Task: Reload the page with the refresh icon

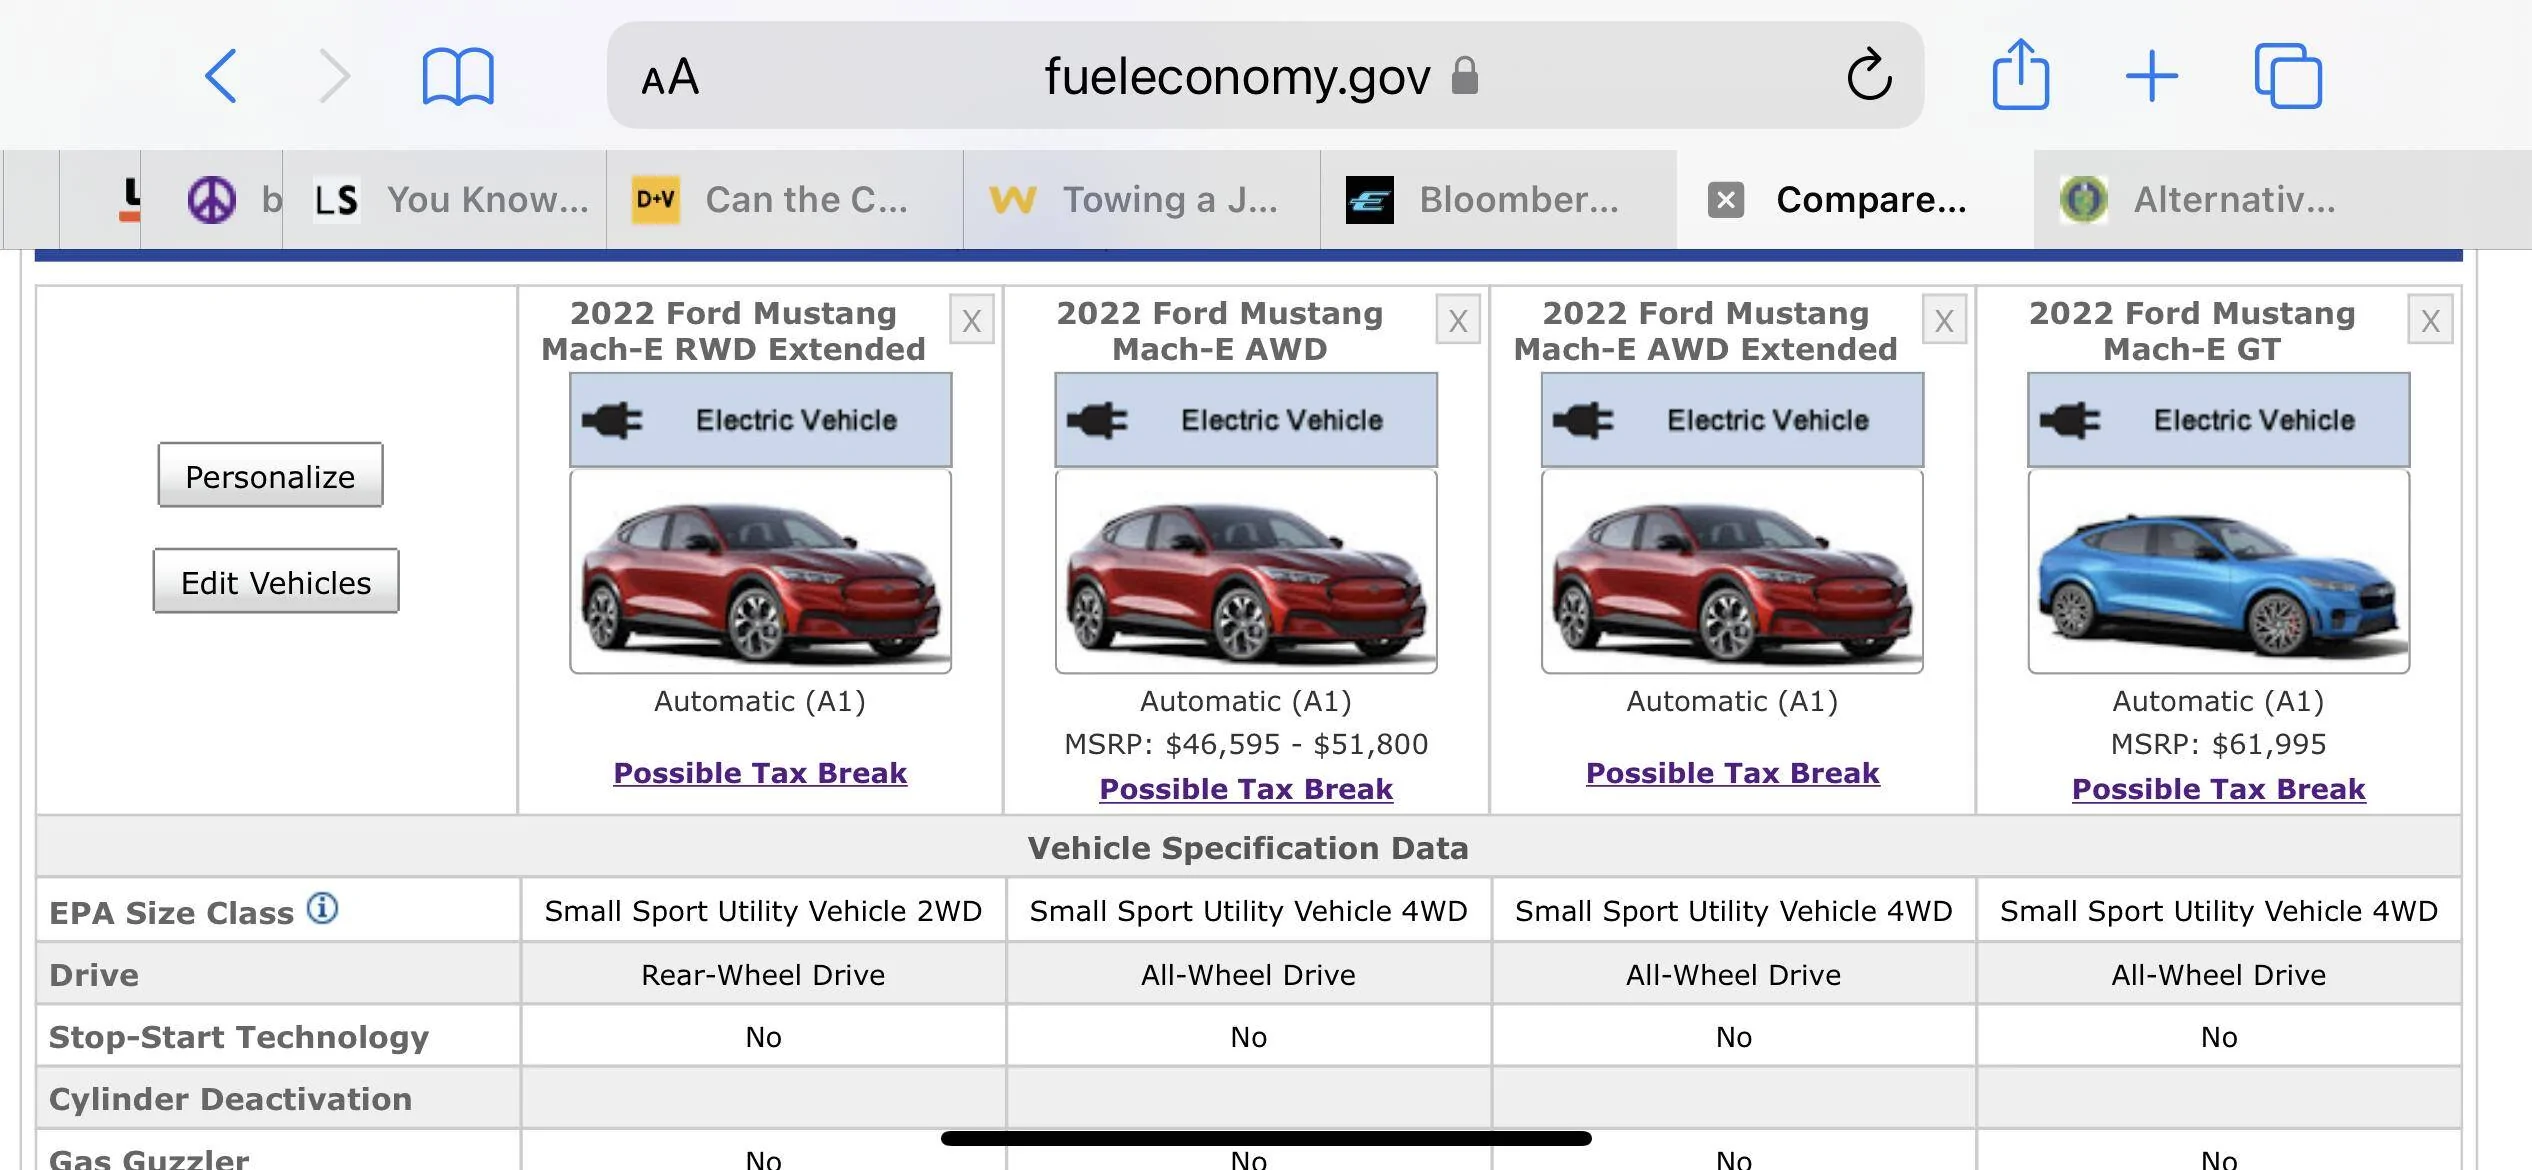Action: [1869, 75]
